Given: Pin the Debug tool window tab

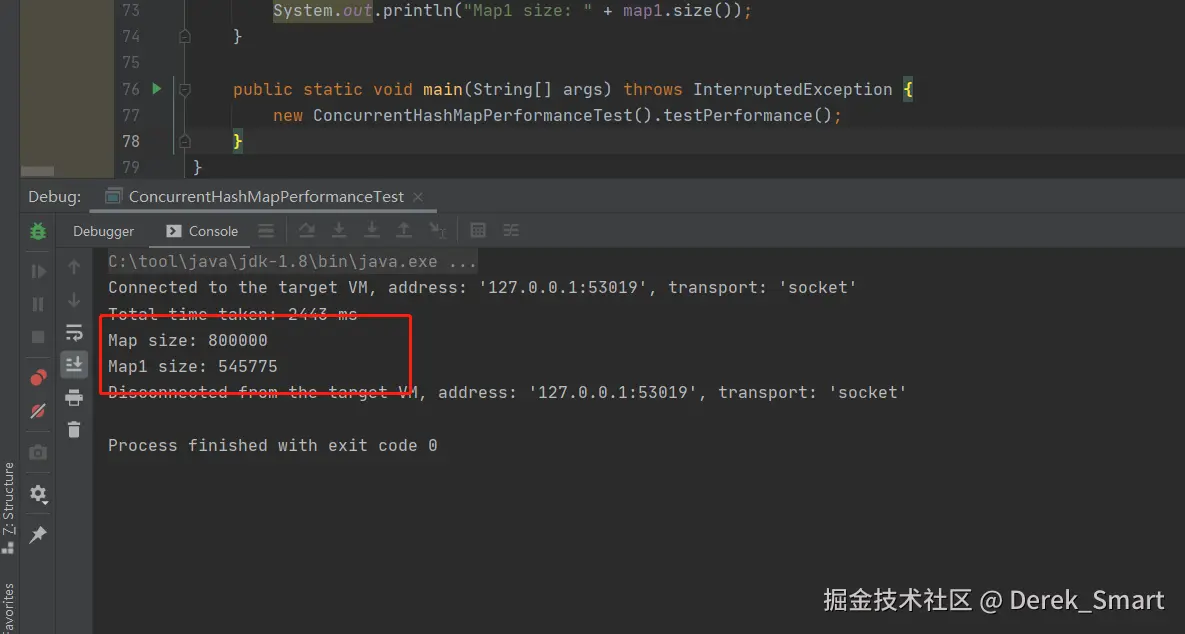Looking at the screenshot, I should coord(37,535).
